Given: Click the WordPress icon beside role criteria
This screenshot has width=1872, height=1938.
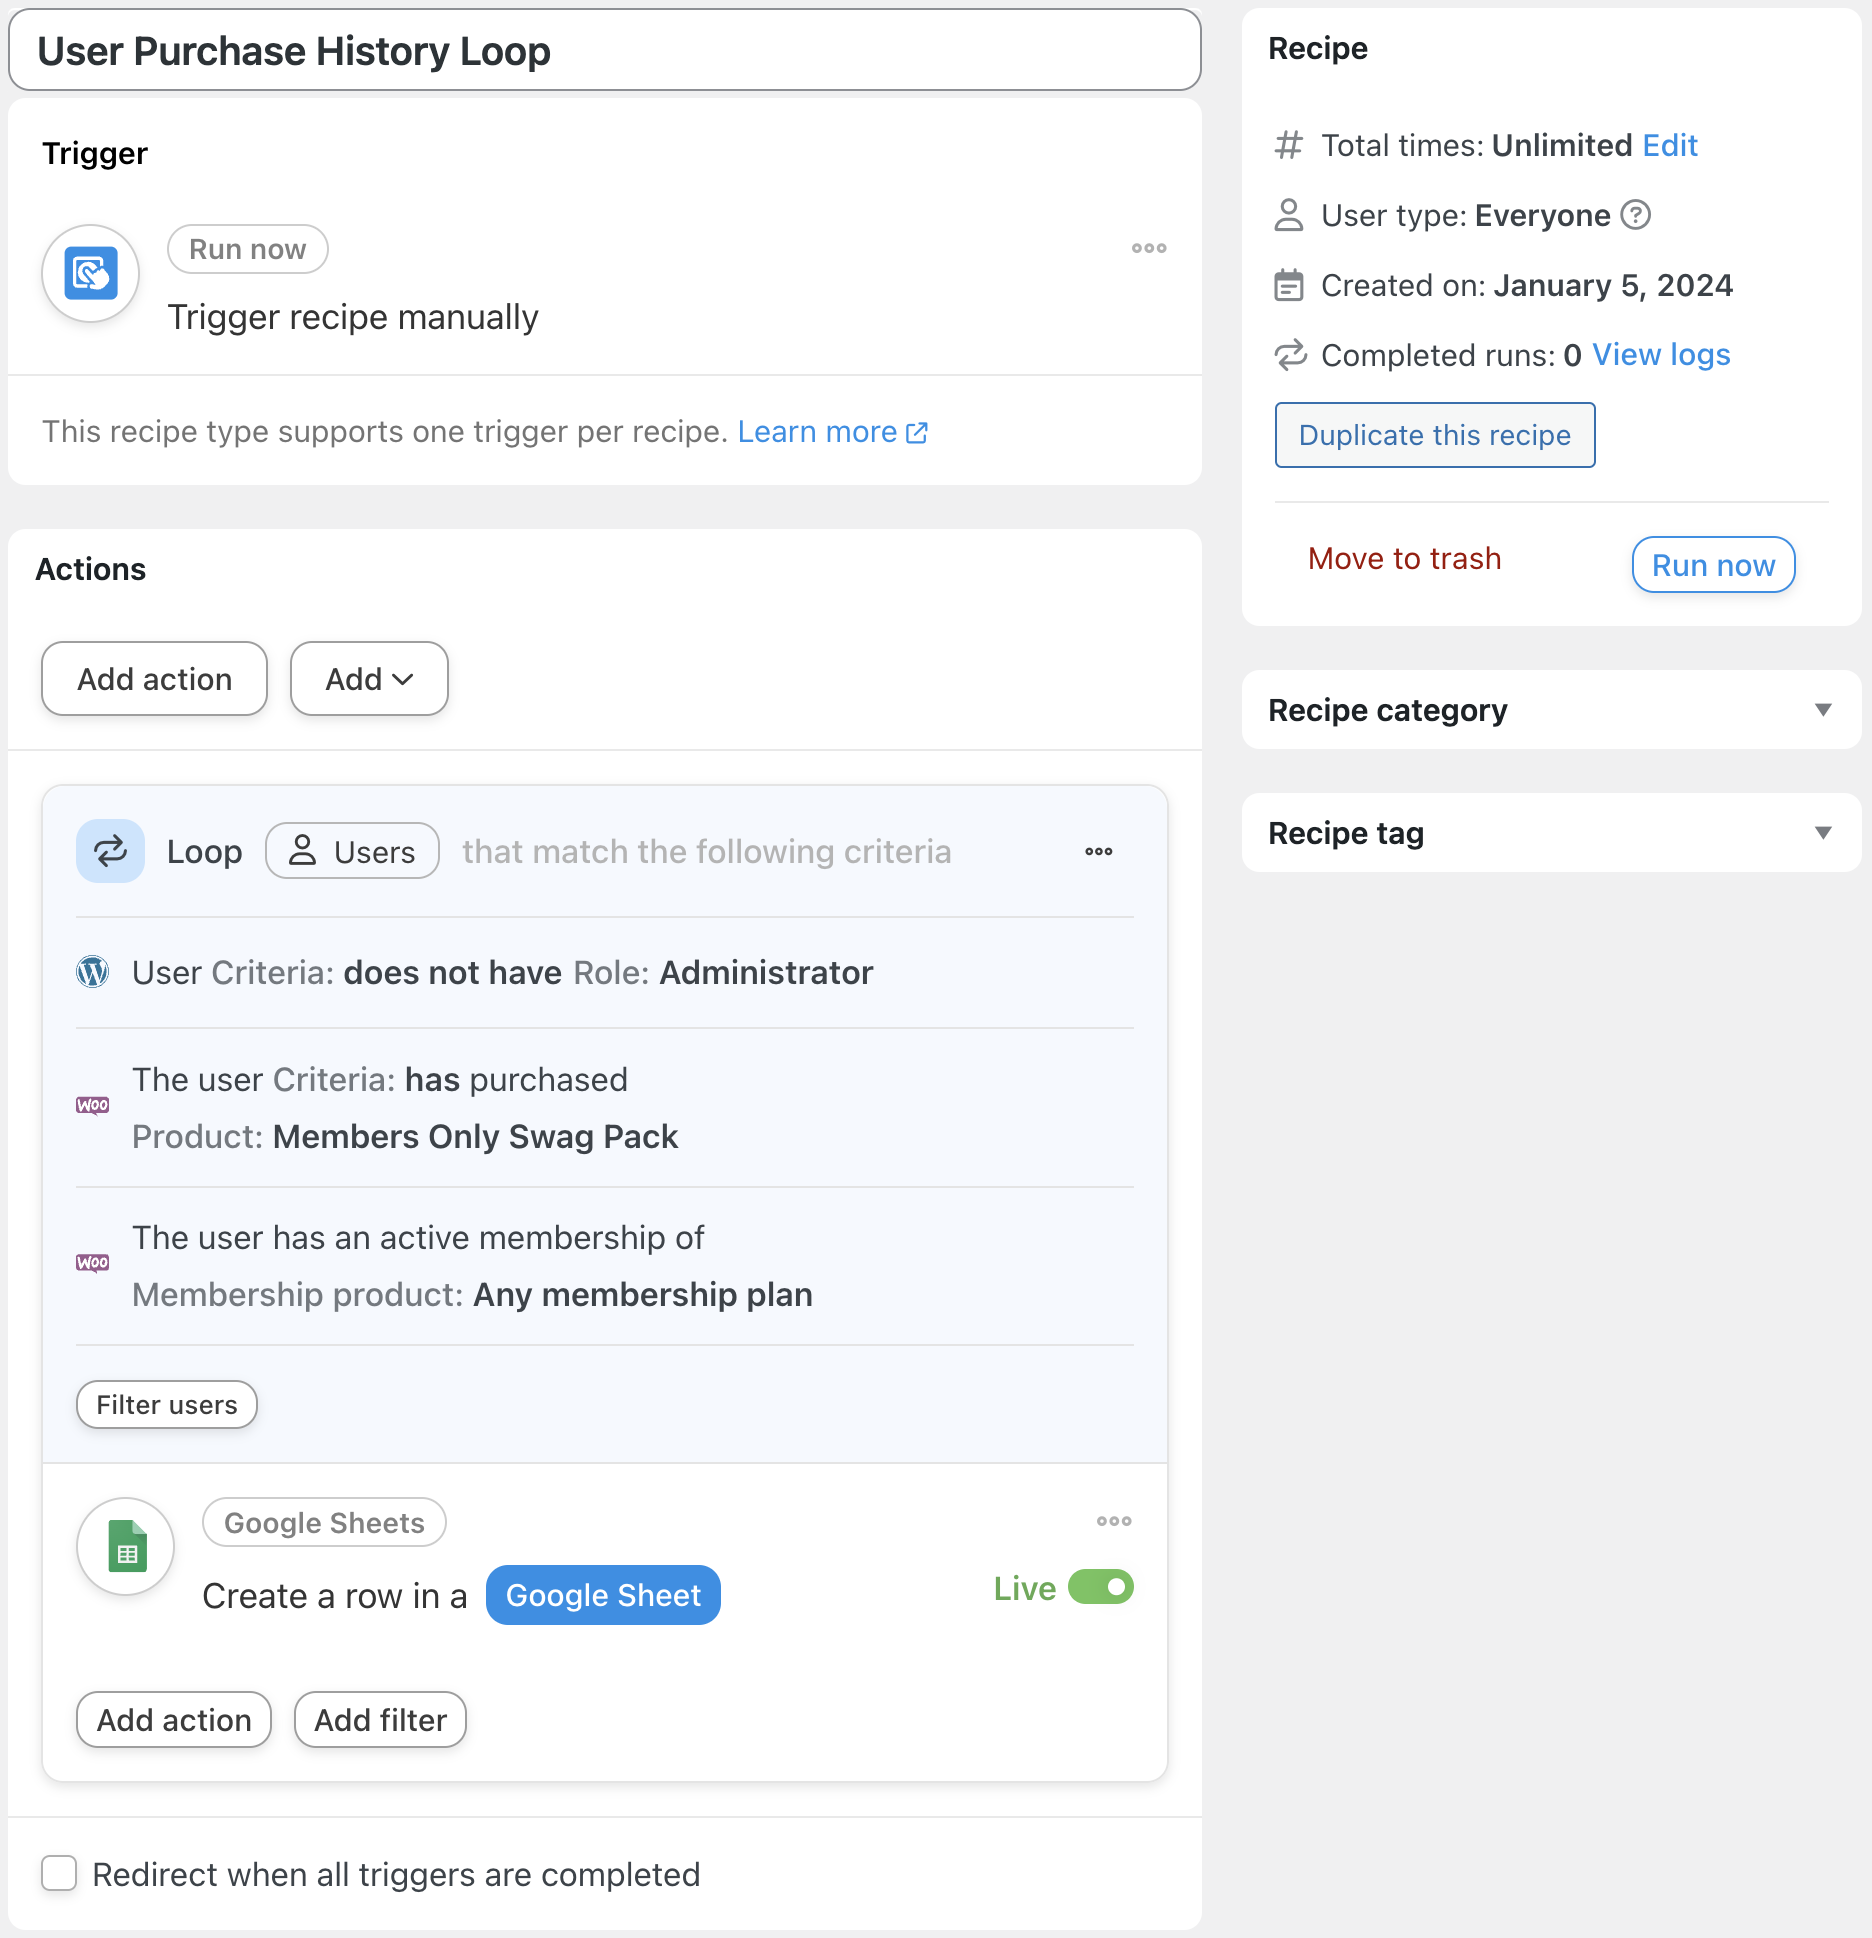Looking at the screenshot, I should (93, 972).
